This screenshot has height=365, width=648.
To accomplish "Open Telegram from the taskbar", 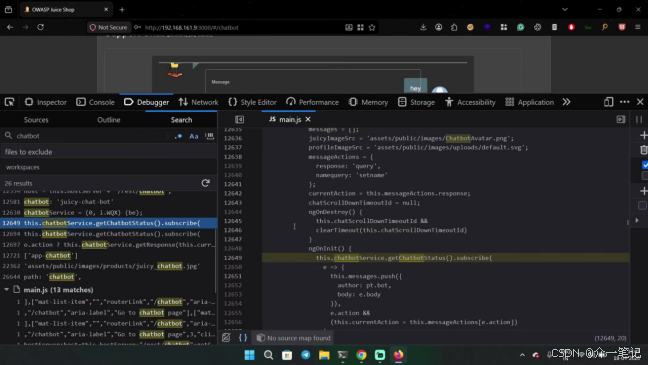I will coord(305,355).
